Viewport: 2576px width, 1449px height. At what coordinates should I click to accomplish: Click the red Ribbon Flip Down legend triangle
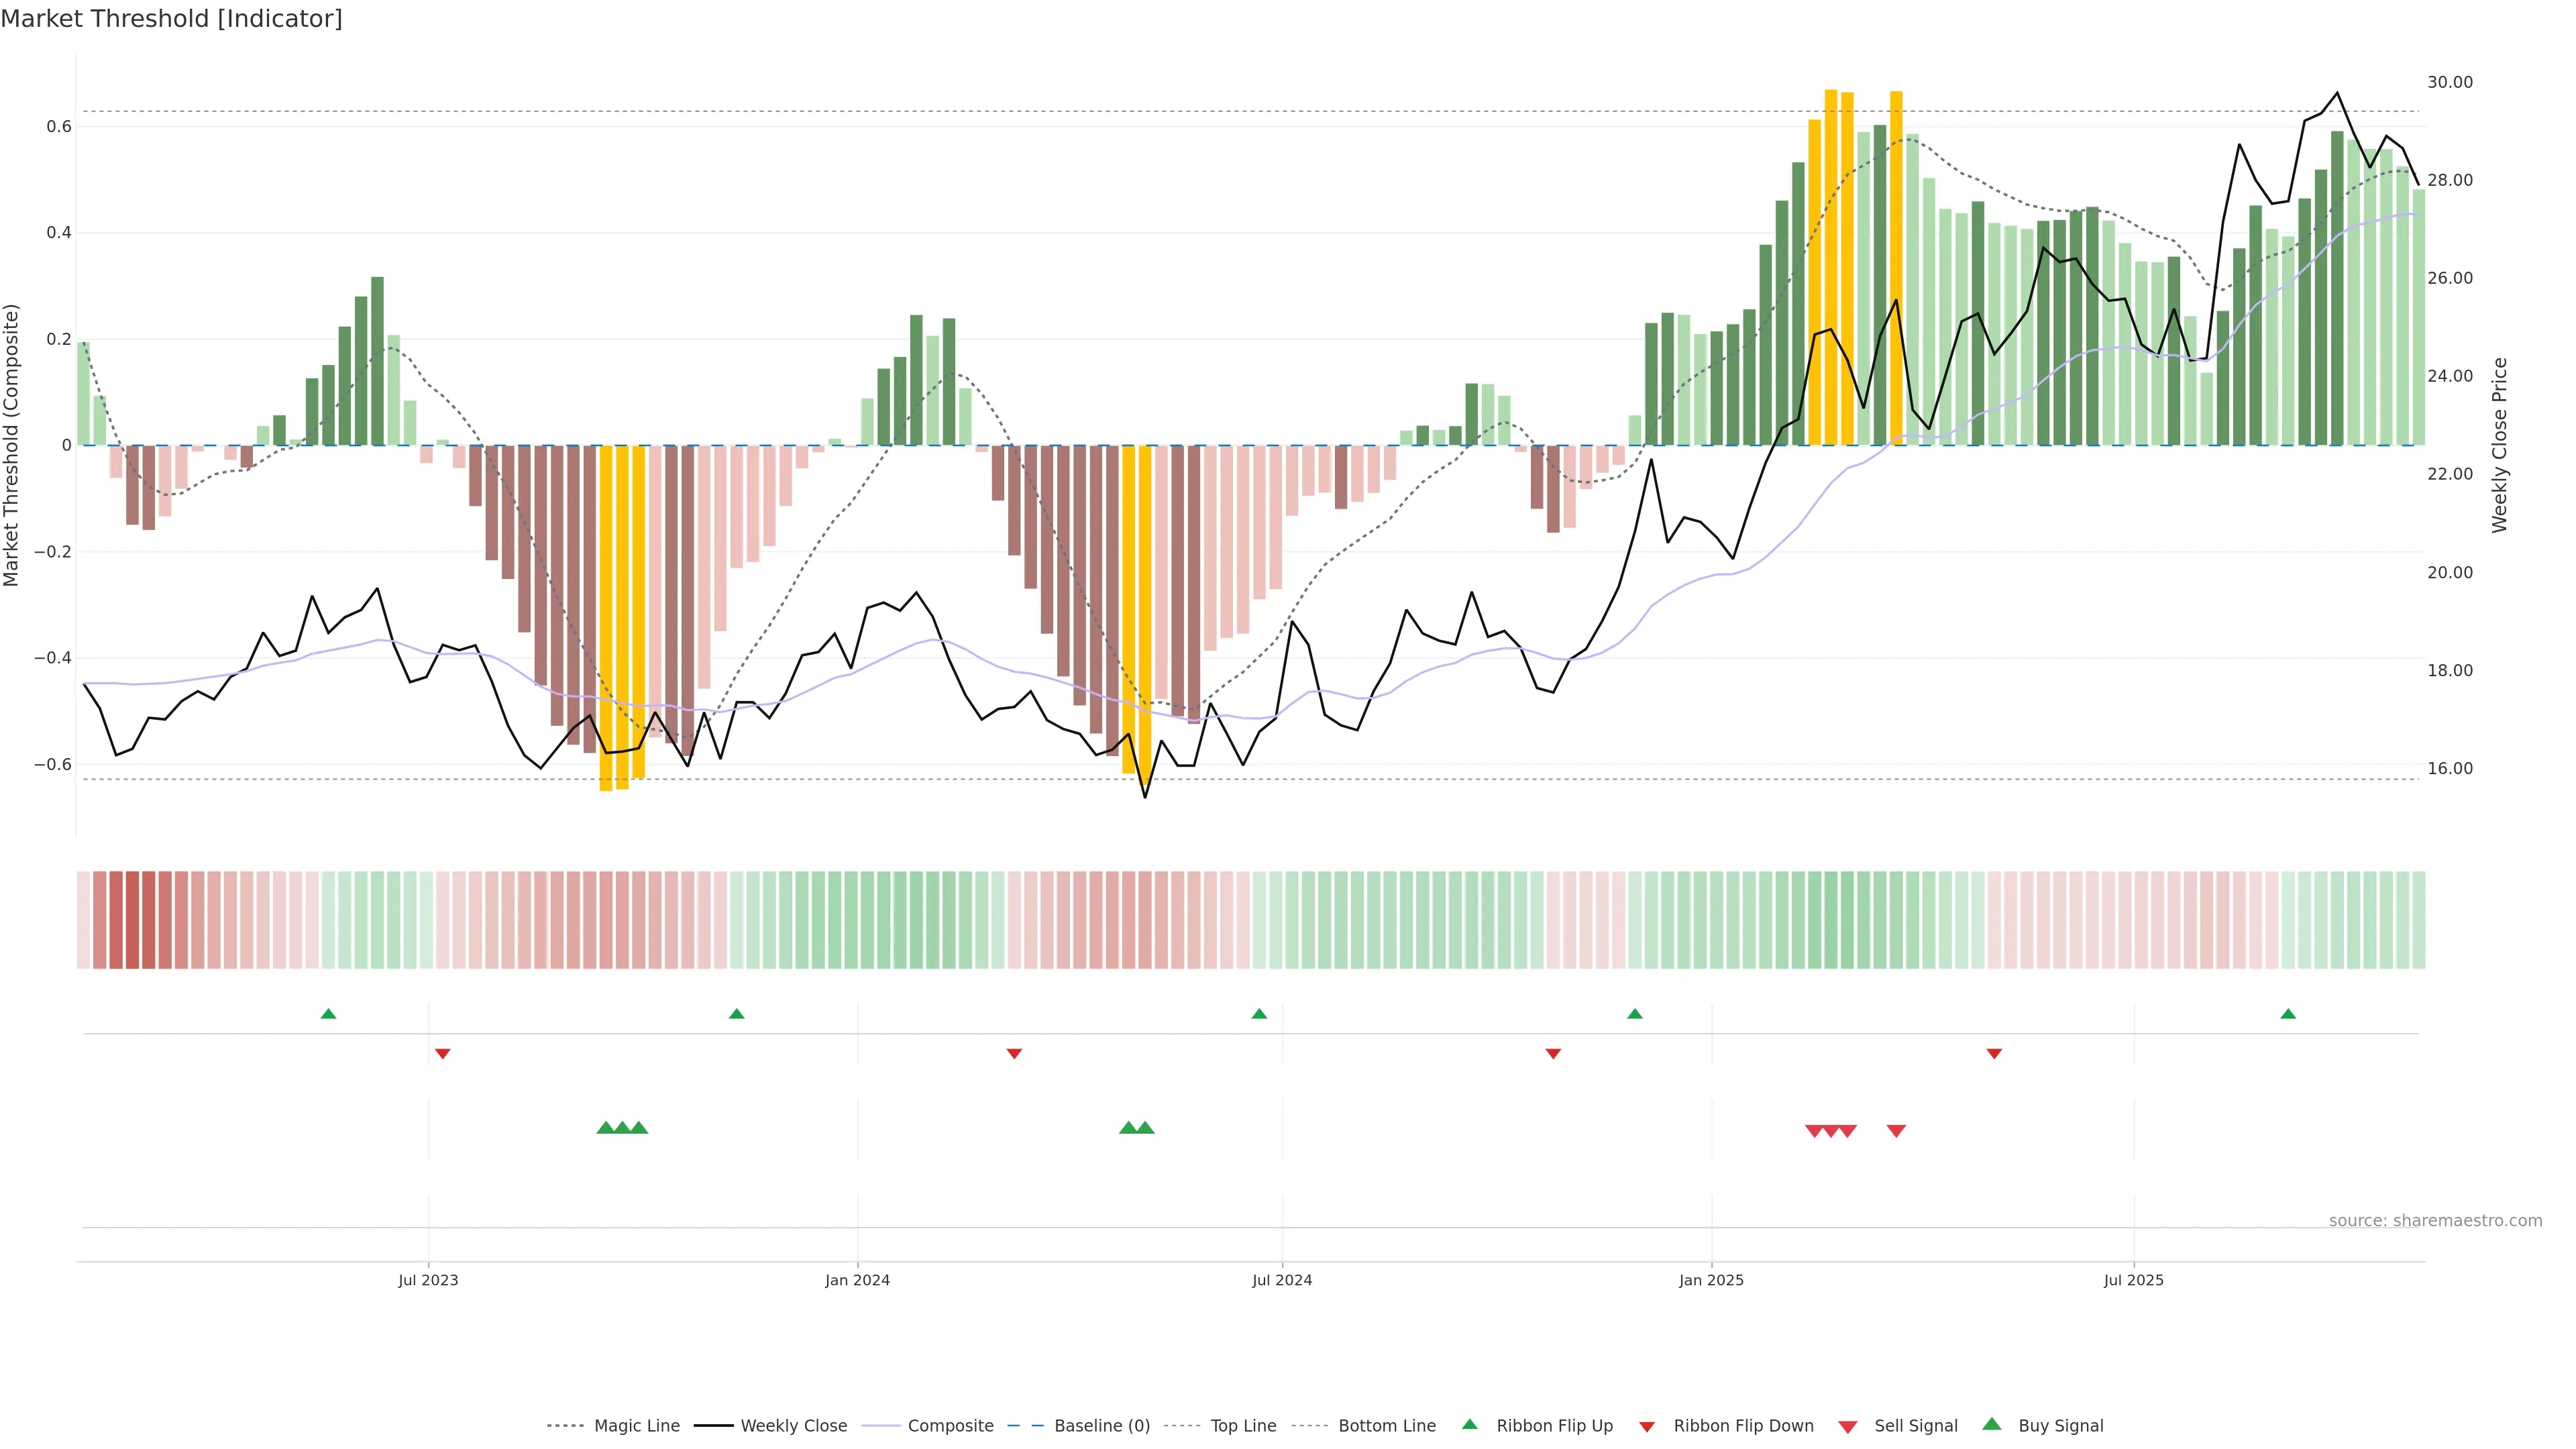click(x=1647, y=1427)
